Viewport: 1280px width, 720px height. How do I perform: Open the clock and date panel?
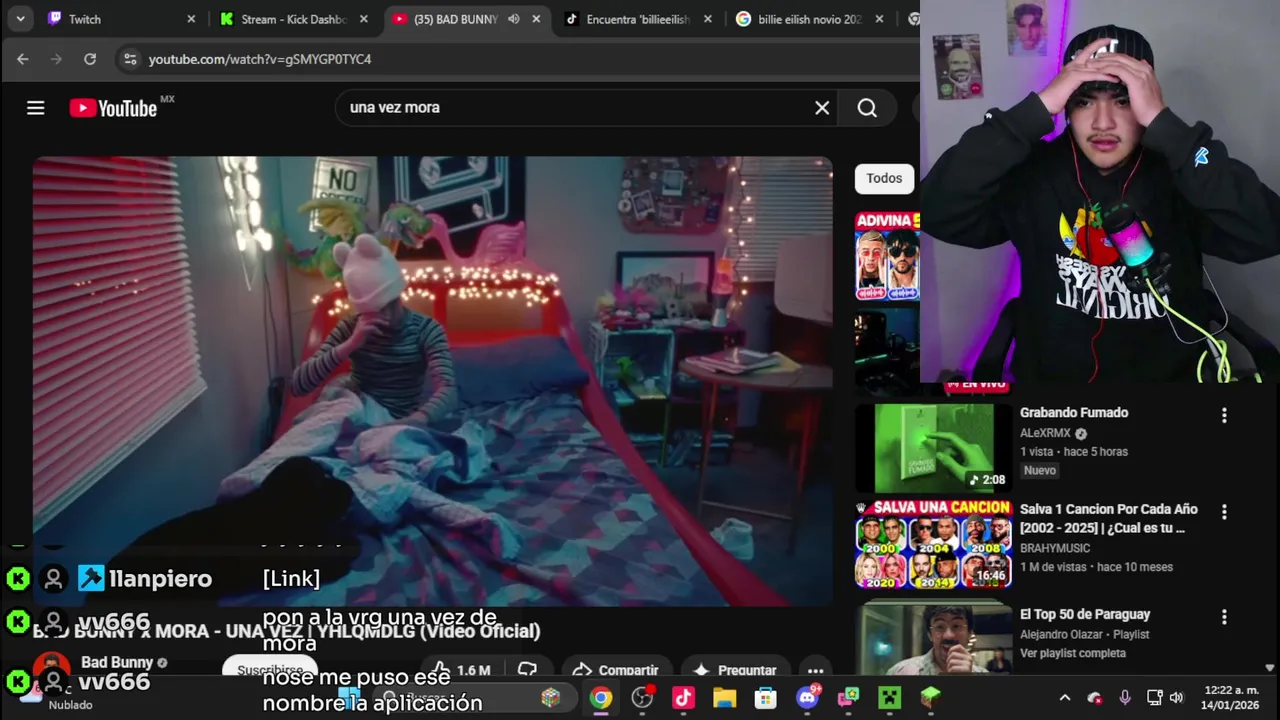pos(1231,697)
